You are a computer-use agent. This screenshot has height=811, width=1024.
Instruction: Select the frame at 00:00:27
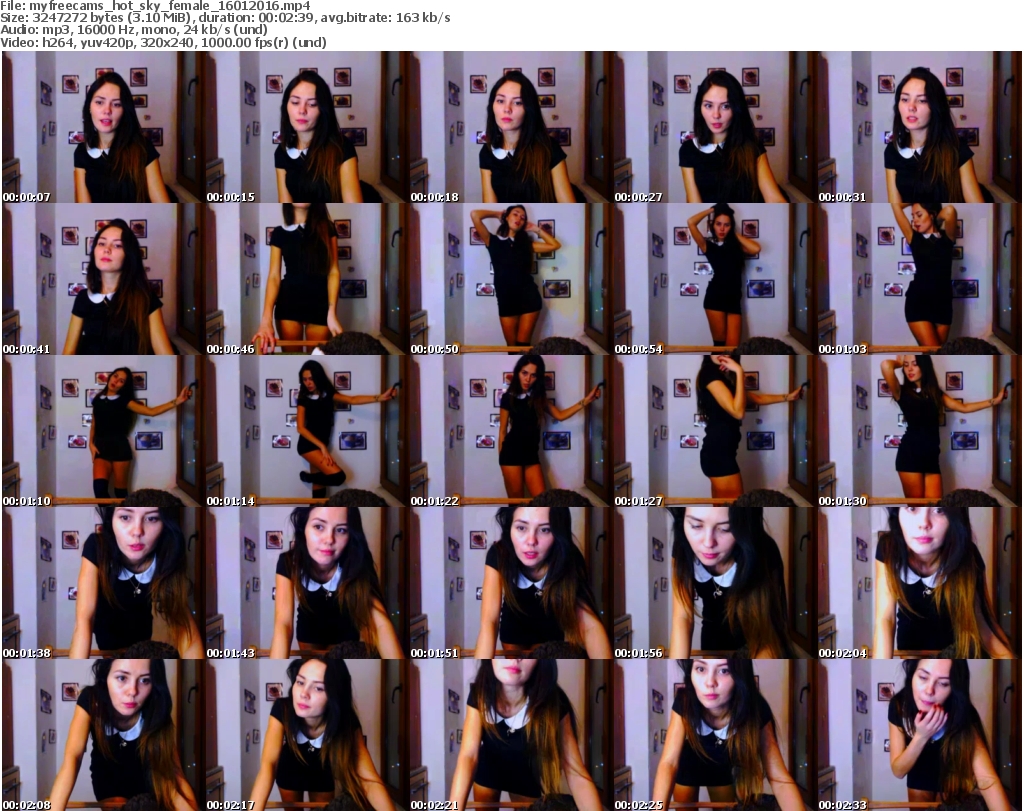(x=714, y=127)
